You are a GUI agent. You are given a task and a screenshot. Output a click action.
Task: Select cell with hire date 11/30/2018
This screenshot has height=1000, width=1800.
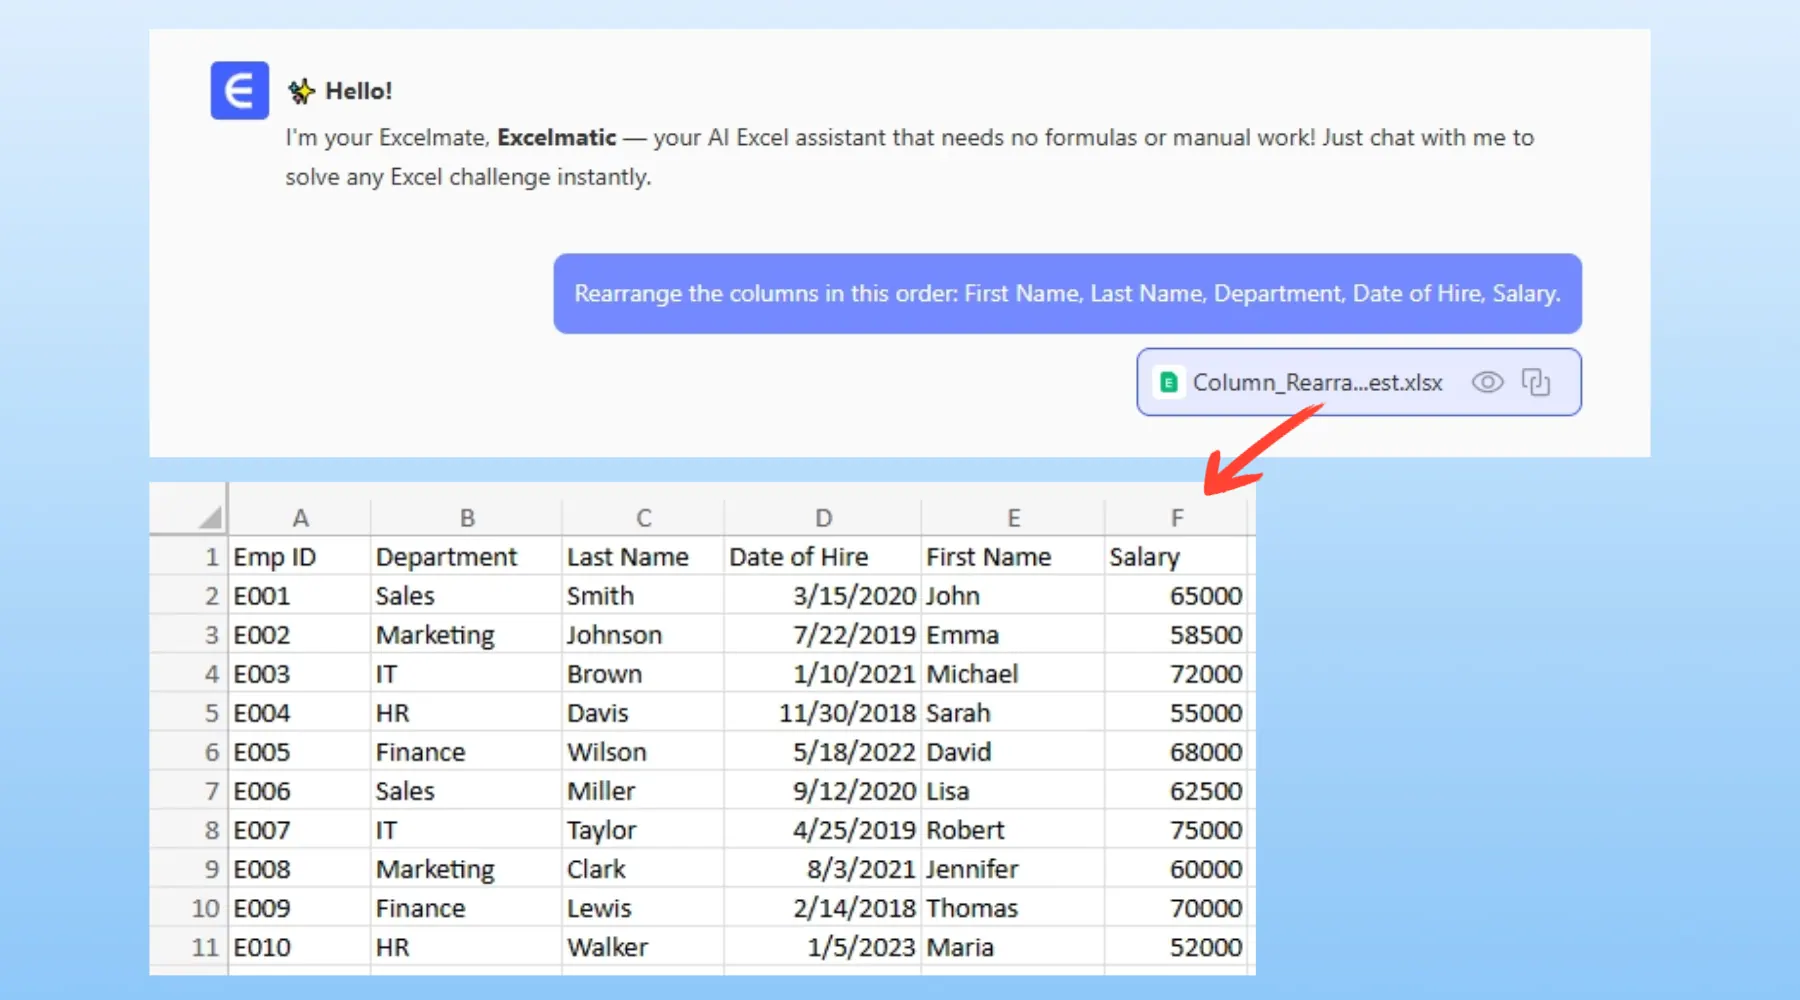(x=821, y=713)
